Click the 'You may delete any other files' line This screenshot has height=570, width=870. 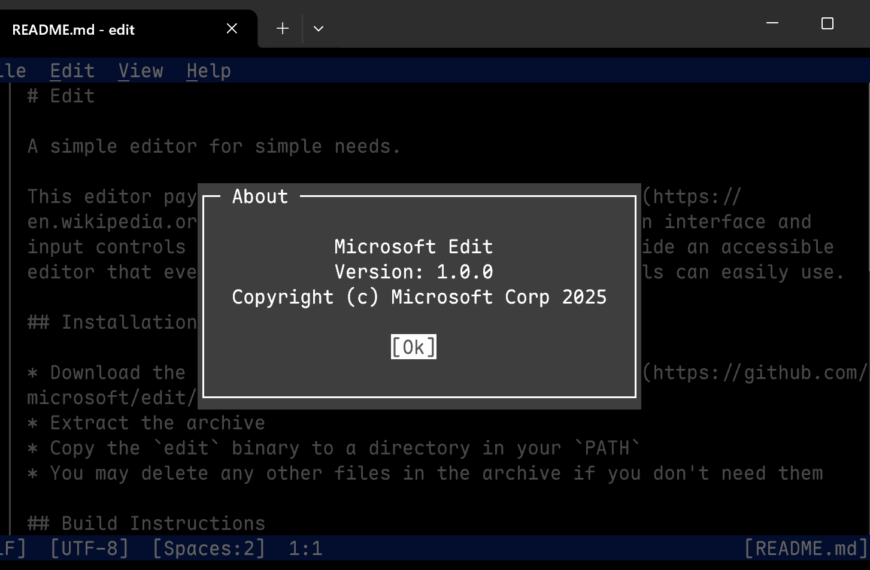pos(425,473)
